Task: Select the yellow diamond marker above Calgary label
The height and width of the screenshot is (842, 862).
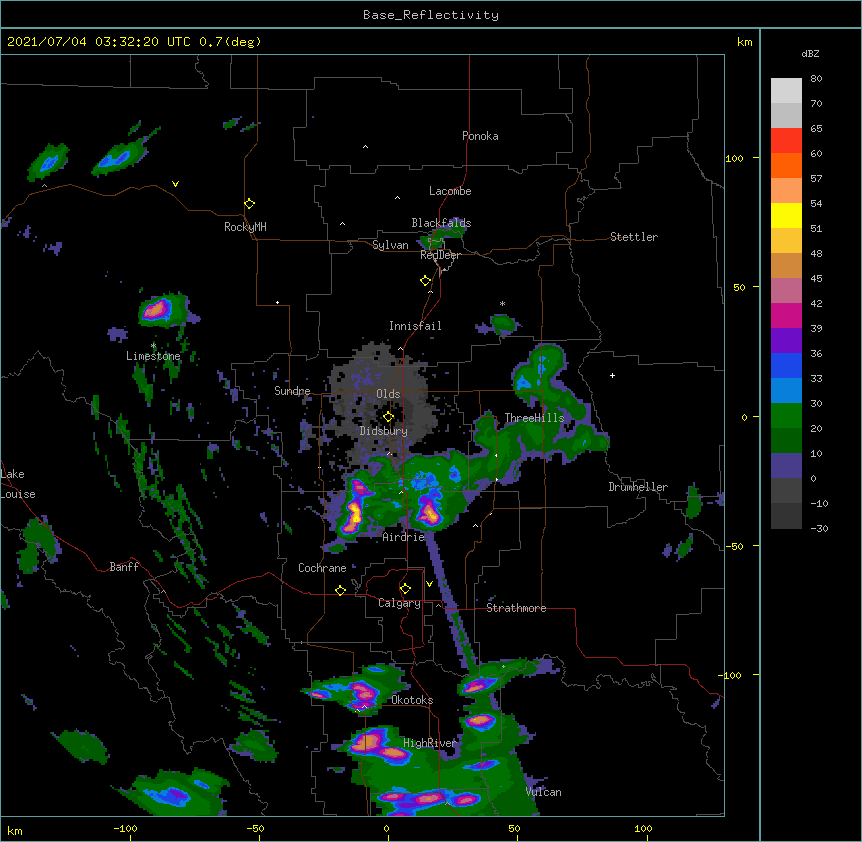Action: pyautogui.click(x=405, y=589)
